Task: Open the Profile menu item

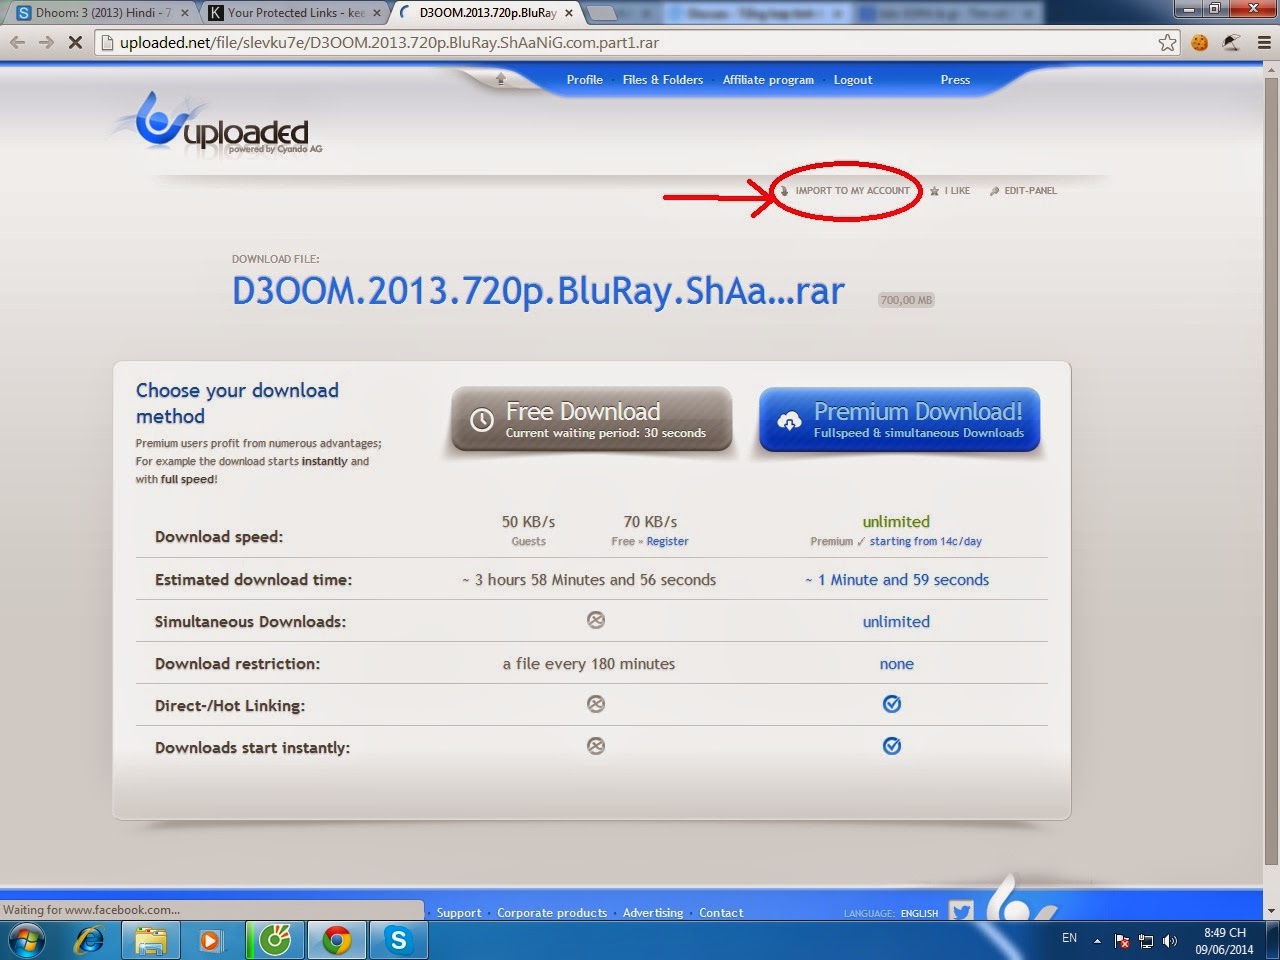Action: 584,80
